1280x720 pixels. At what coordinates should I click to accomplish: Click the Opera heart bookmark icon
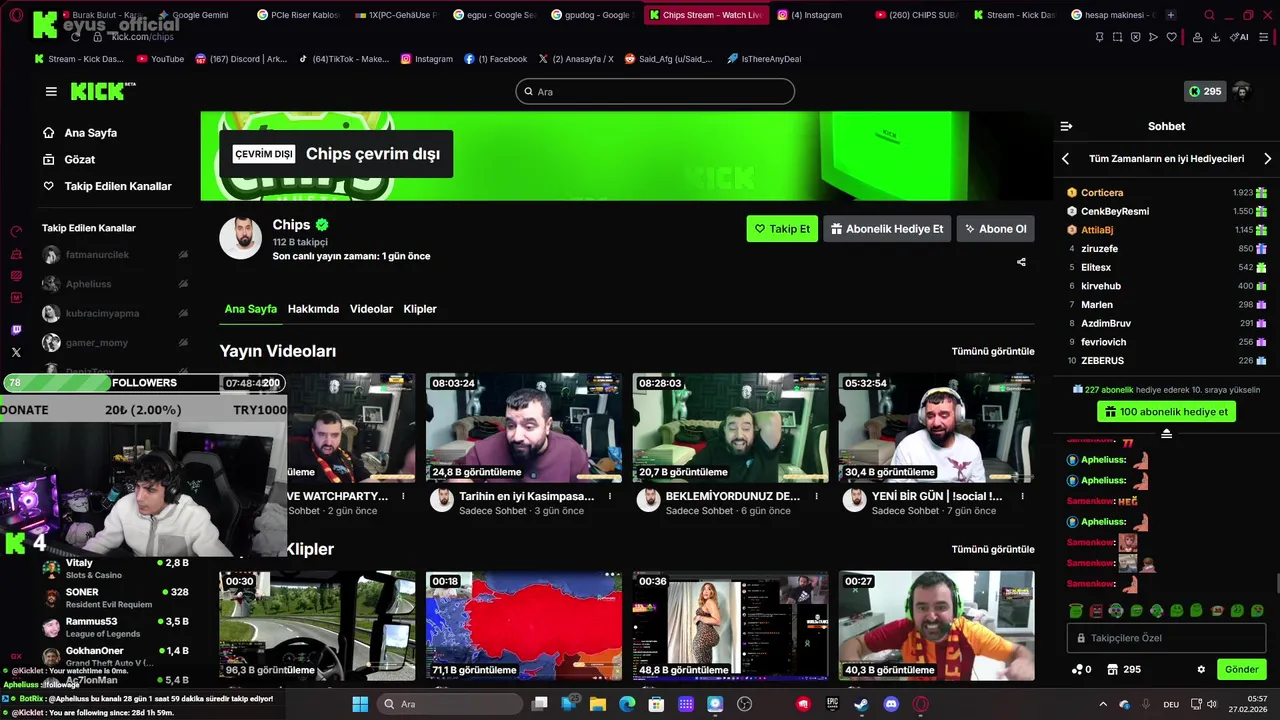(1171, 37)
